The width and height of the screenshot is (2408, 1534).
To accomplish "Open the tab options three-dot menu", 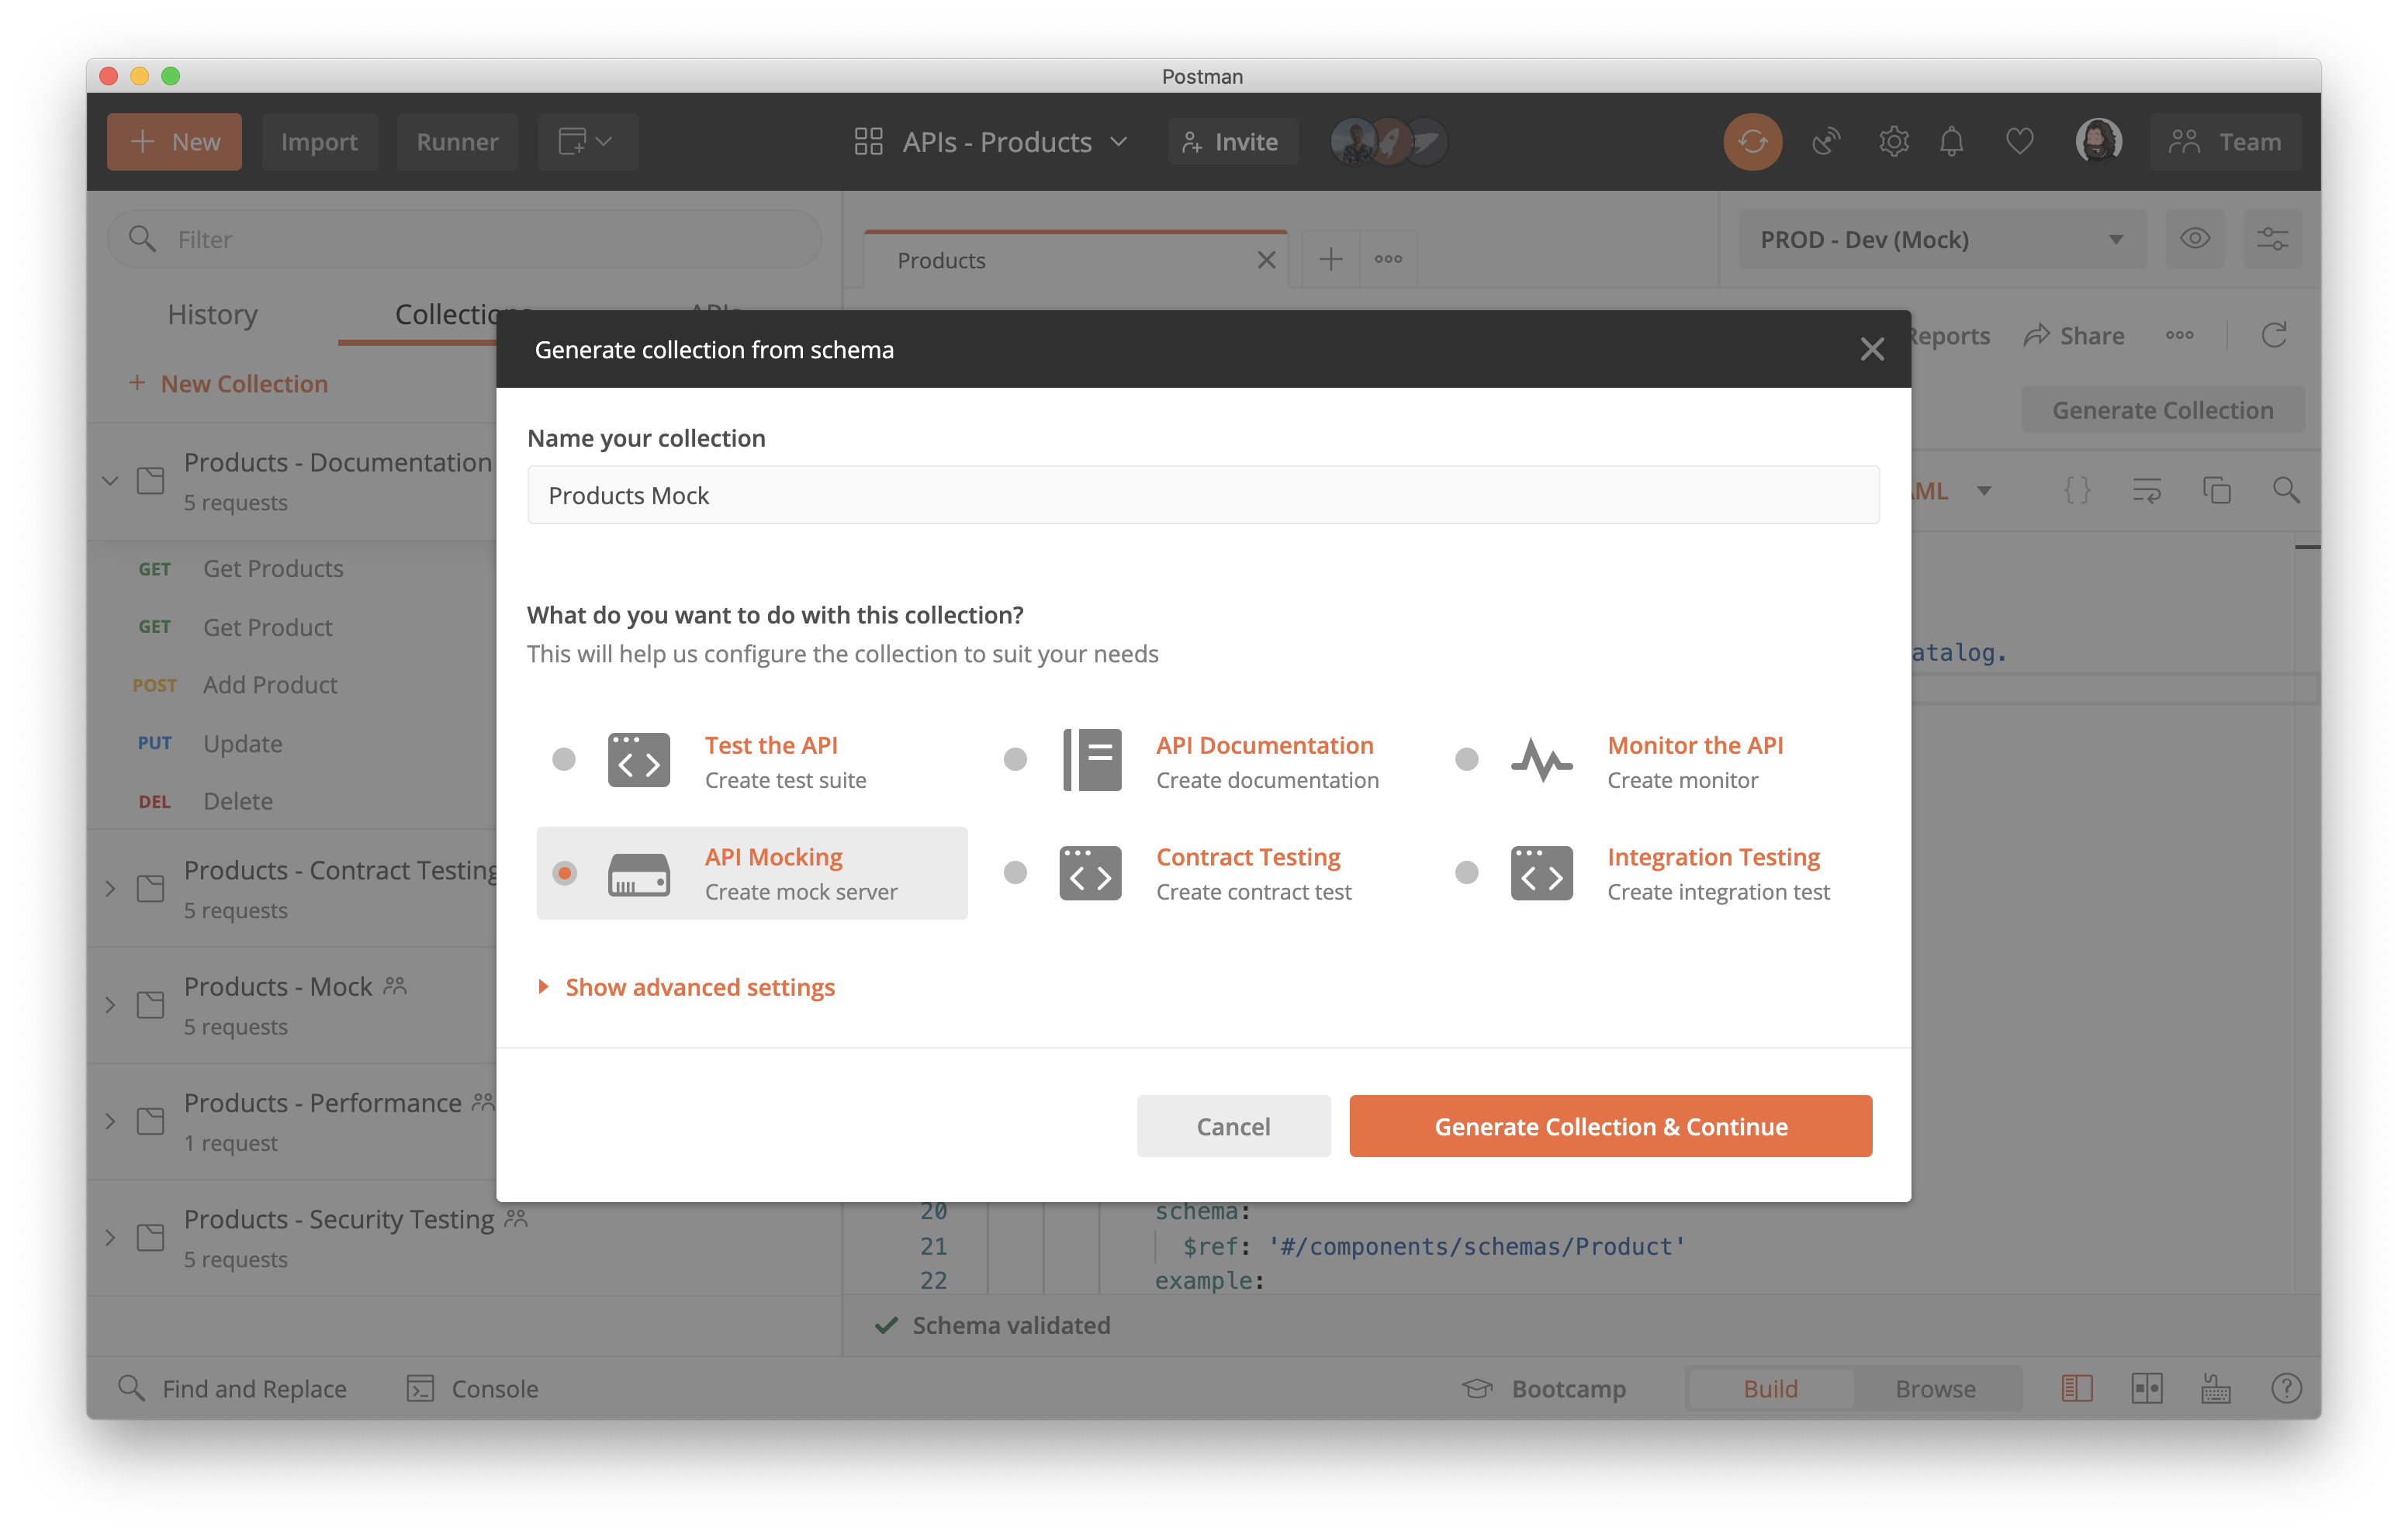I will (x=1387, y=260).
